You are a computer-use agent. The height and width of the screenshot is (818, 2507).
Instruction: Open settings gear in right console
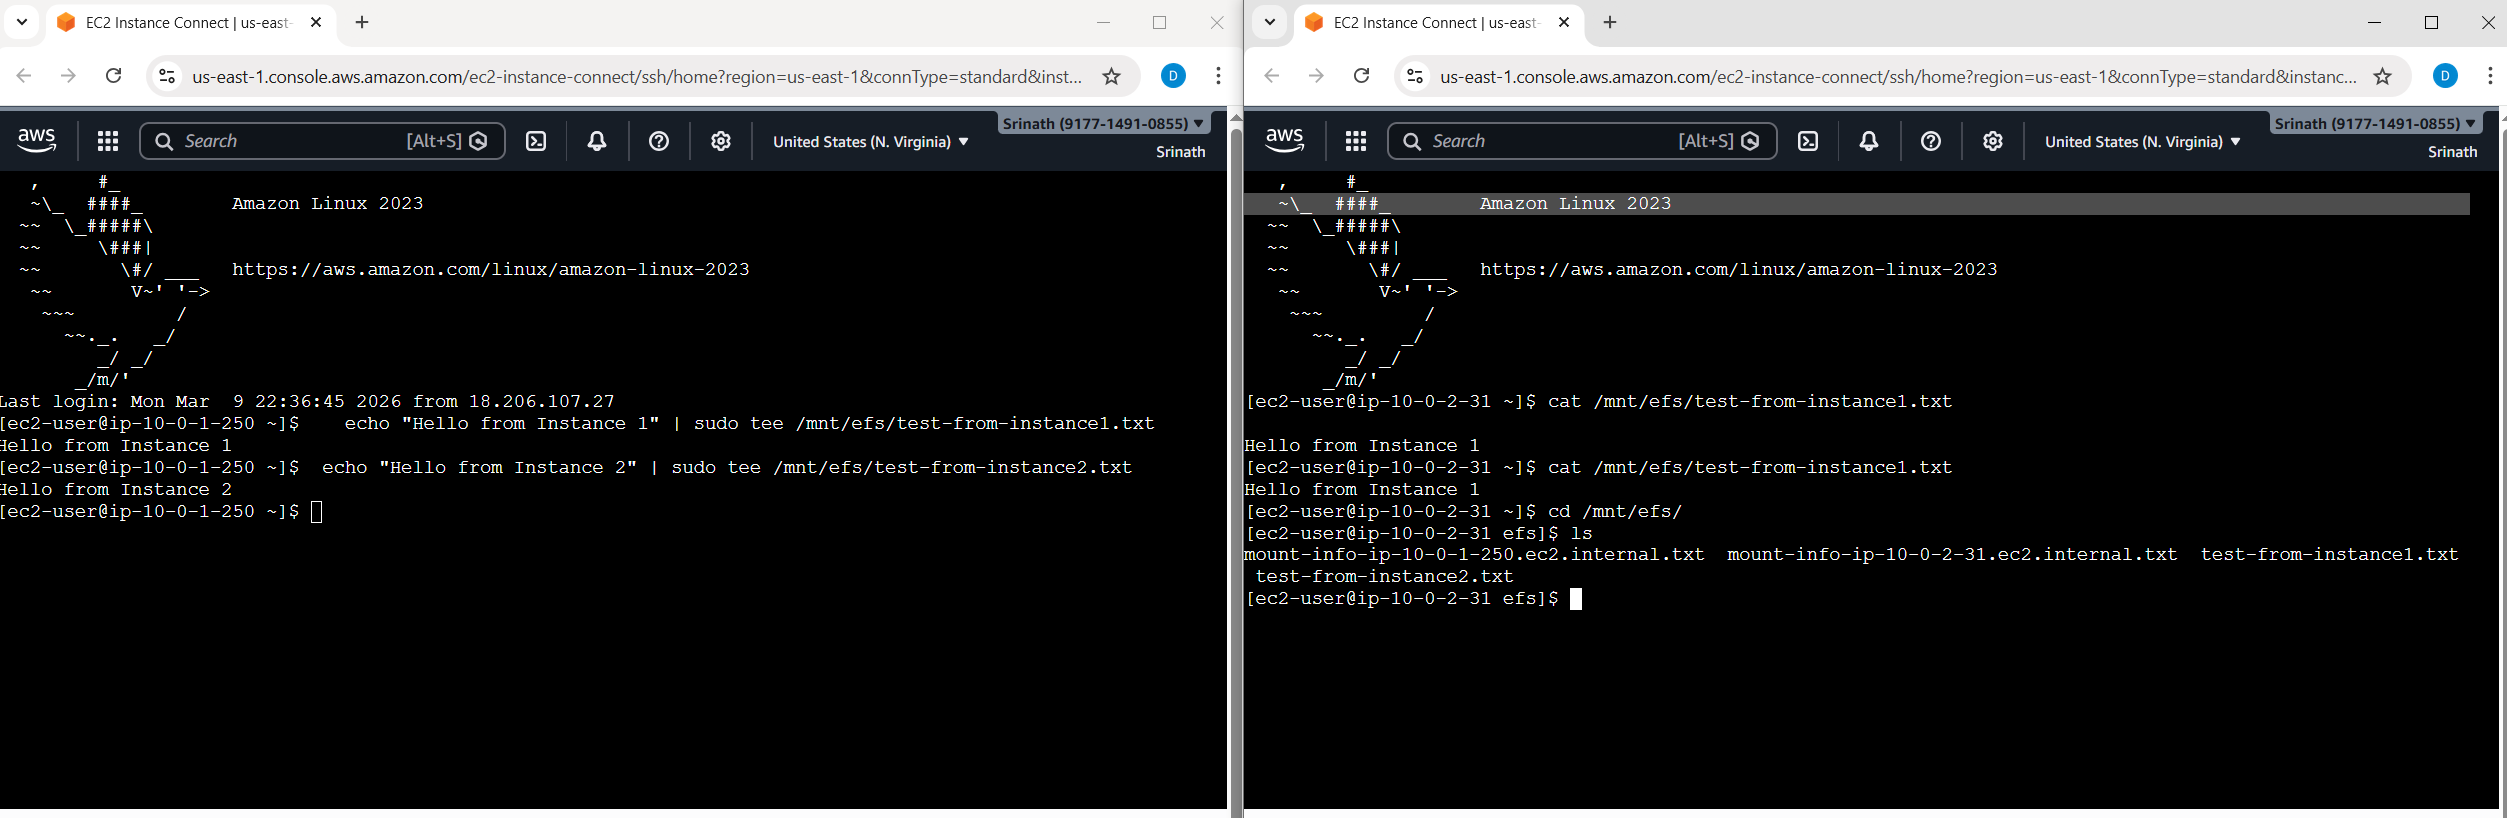click(x=1992, y=141)
